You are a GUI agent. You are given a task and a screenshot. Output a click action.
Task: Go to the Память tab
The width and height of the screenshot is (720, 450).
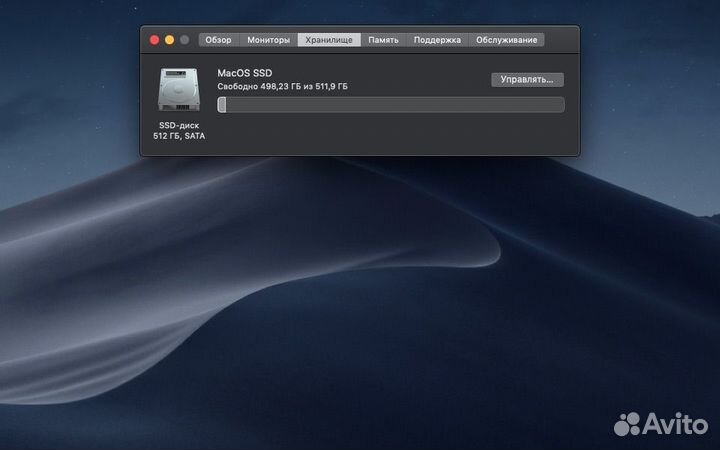tap(383, 40)
